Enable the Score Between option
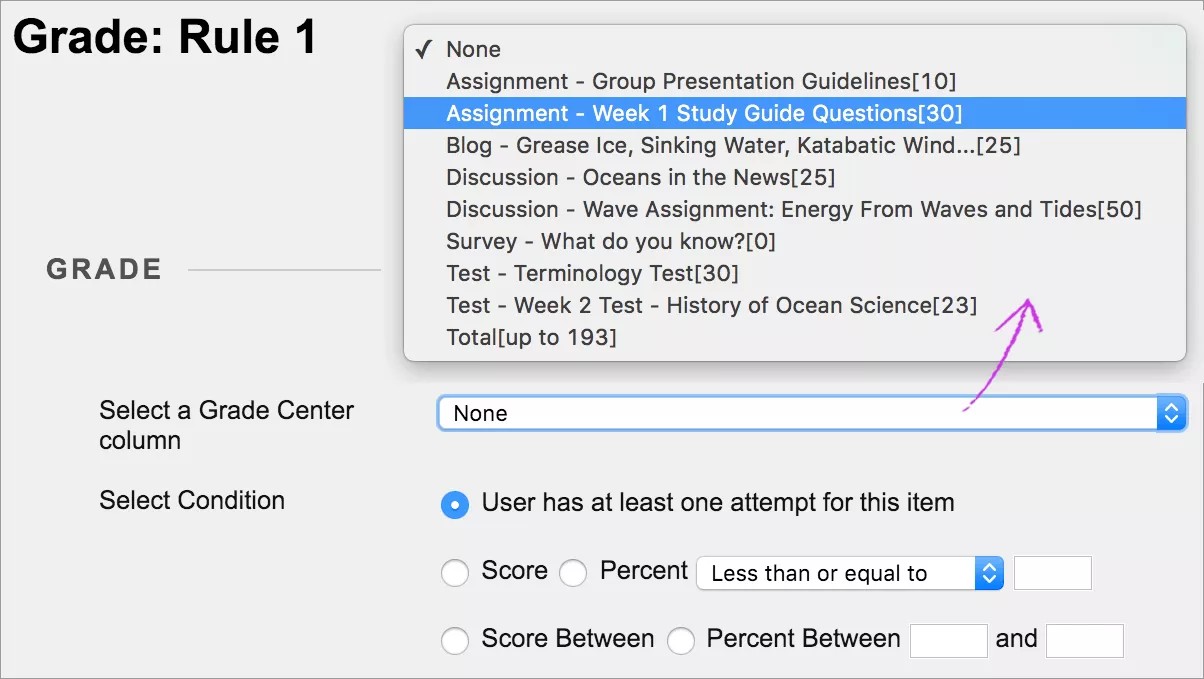The image size is (1204, 679). tap(455, 640)
